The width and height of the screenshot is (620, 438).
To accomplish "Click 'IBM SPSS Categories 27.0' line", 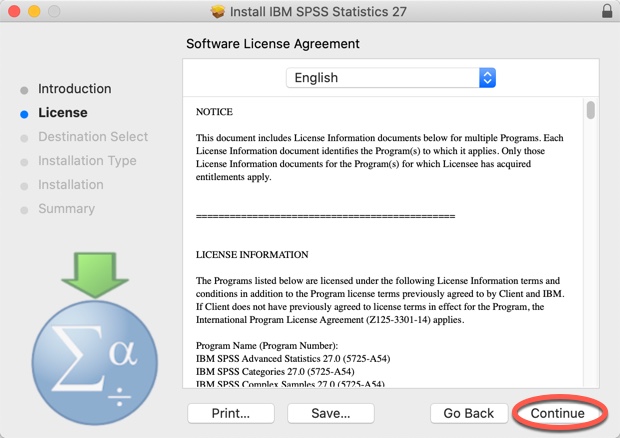I will 275,372.
